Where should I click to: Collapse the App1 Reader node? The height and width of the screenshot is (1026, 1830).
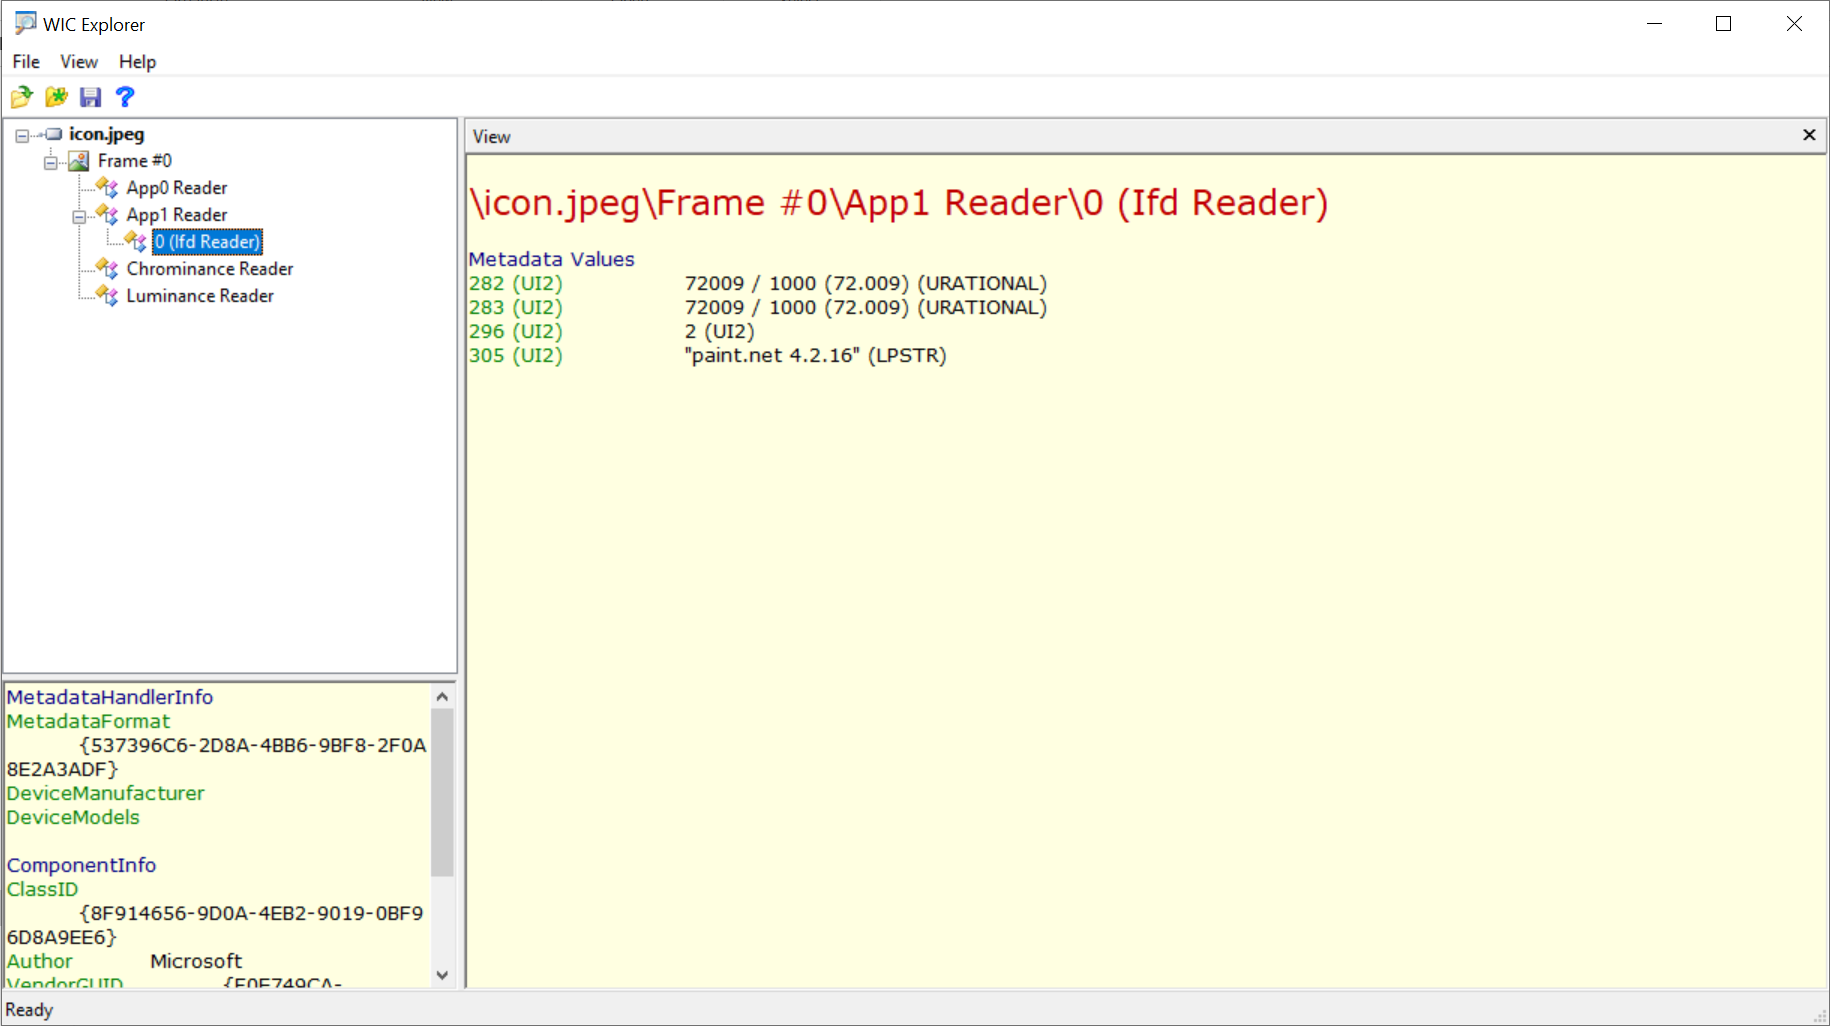(78, 214)
